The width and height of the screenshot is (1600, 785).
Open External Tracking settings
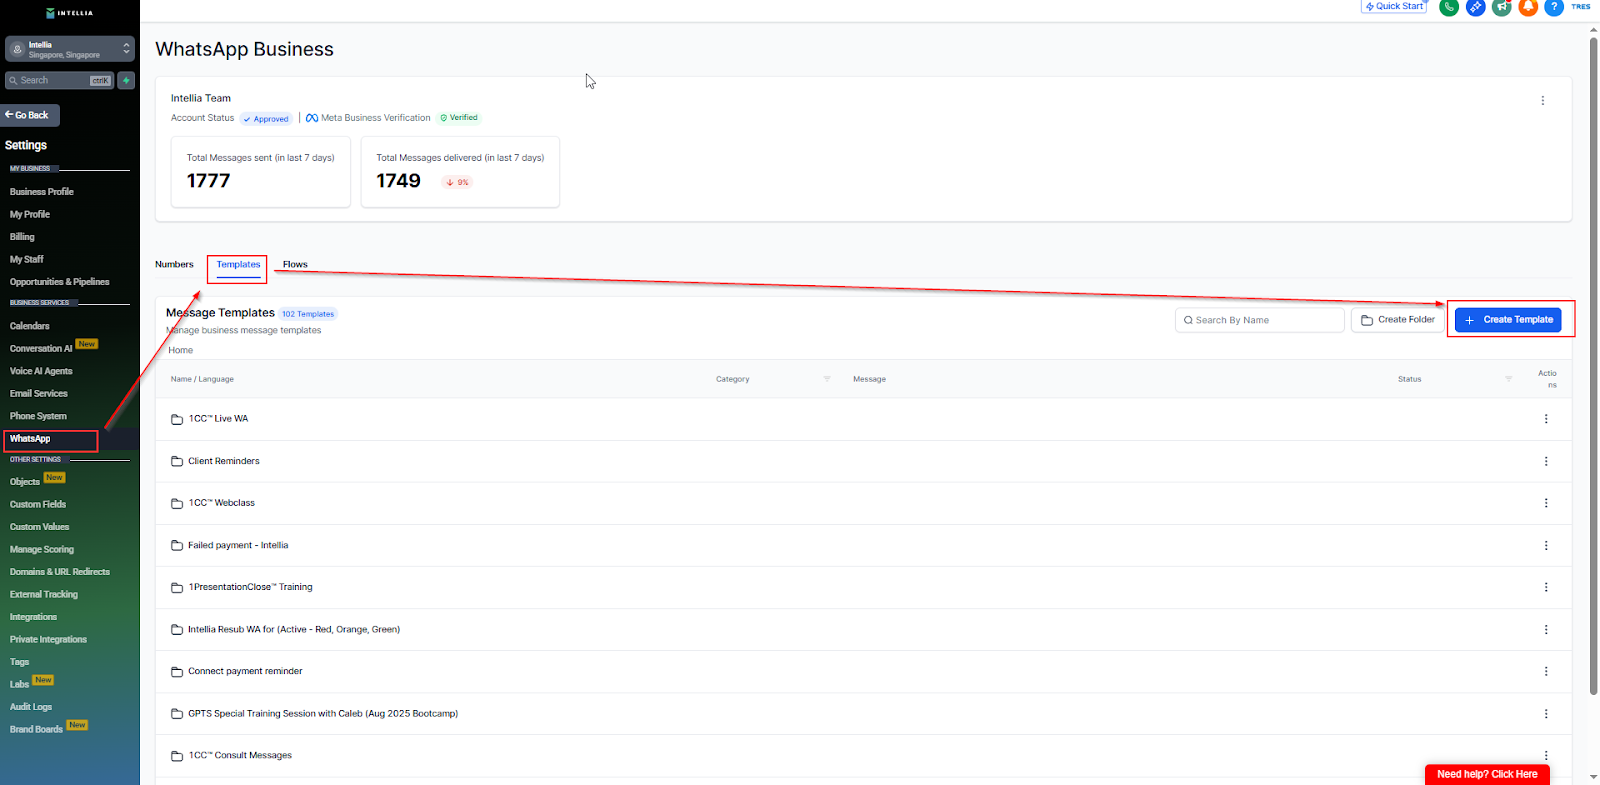pyautogui.click(x=44, y=595)
